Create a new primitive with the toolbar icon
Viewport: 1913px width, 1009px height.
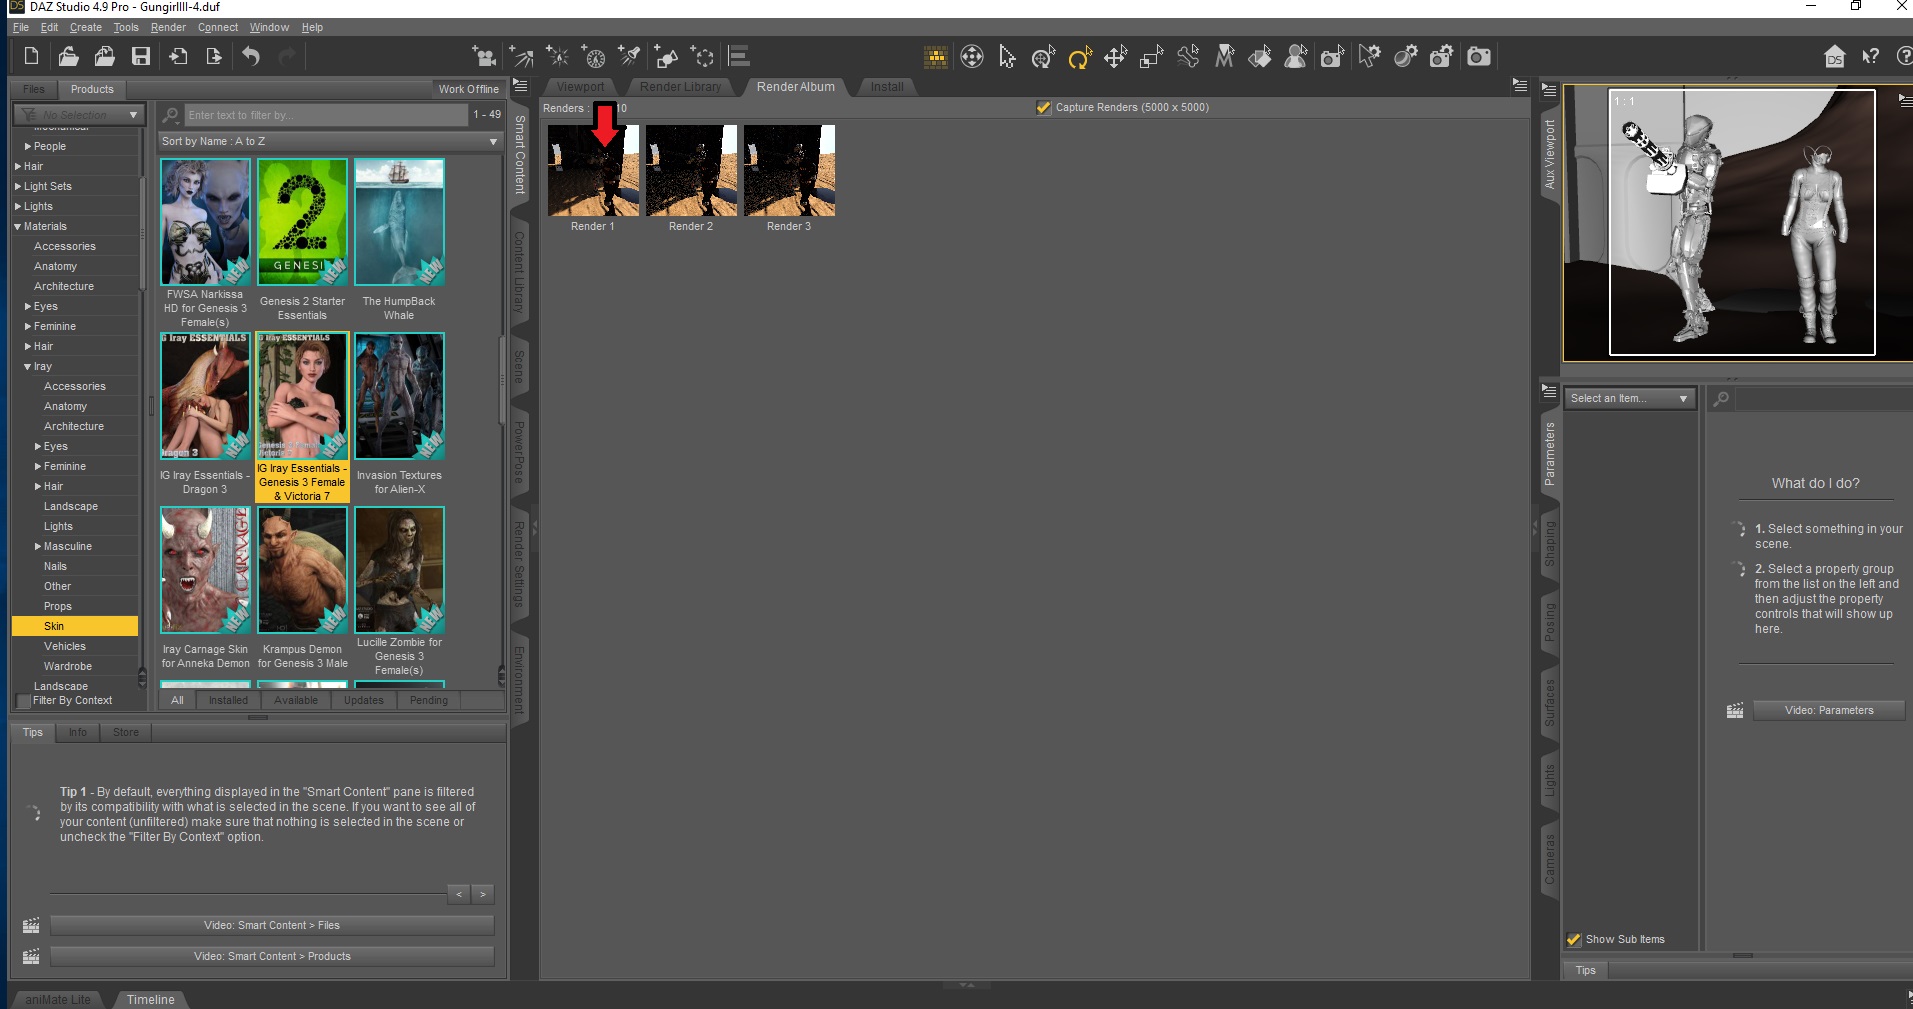(666, 57)
